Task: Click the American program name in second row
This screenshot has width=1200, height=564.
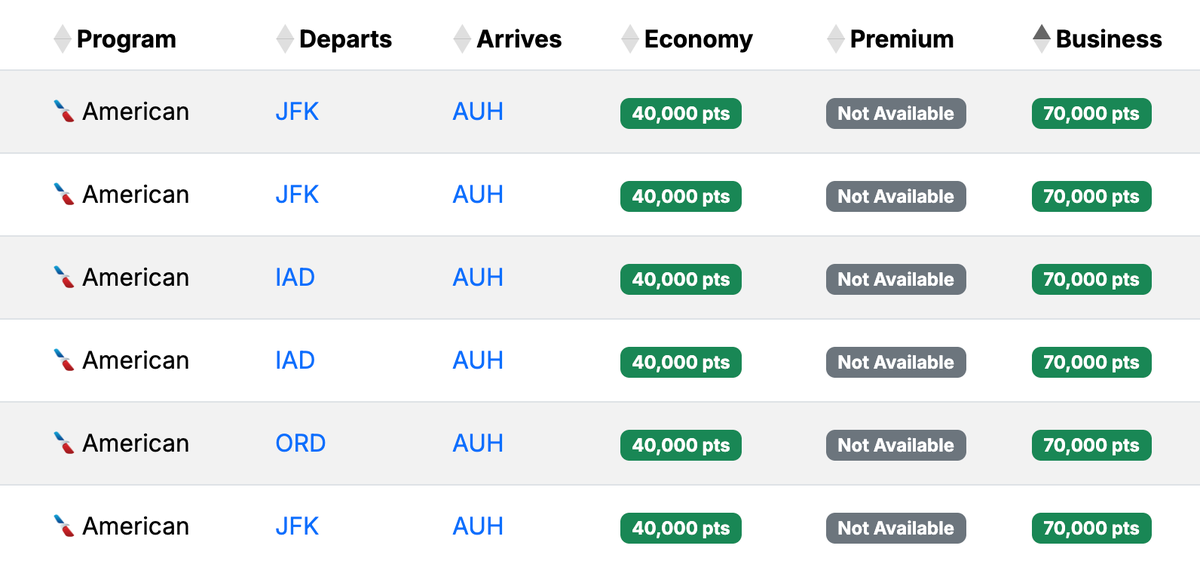Action: point(135,195)
